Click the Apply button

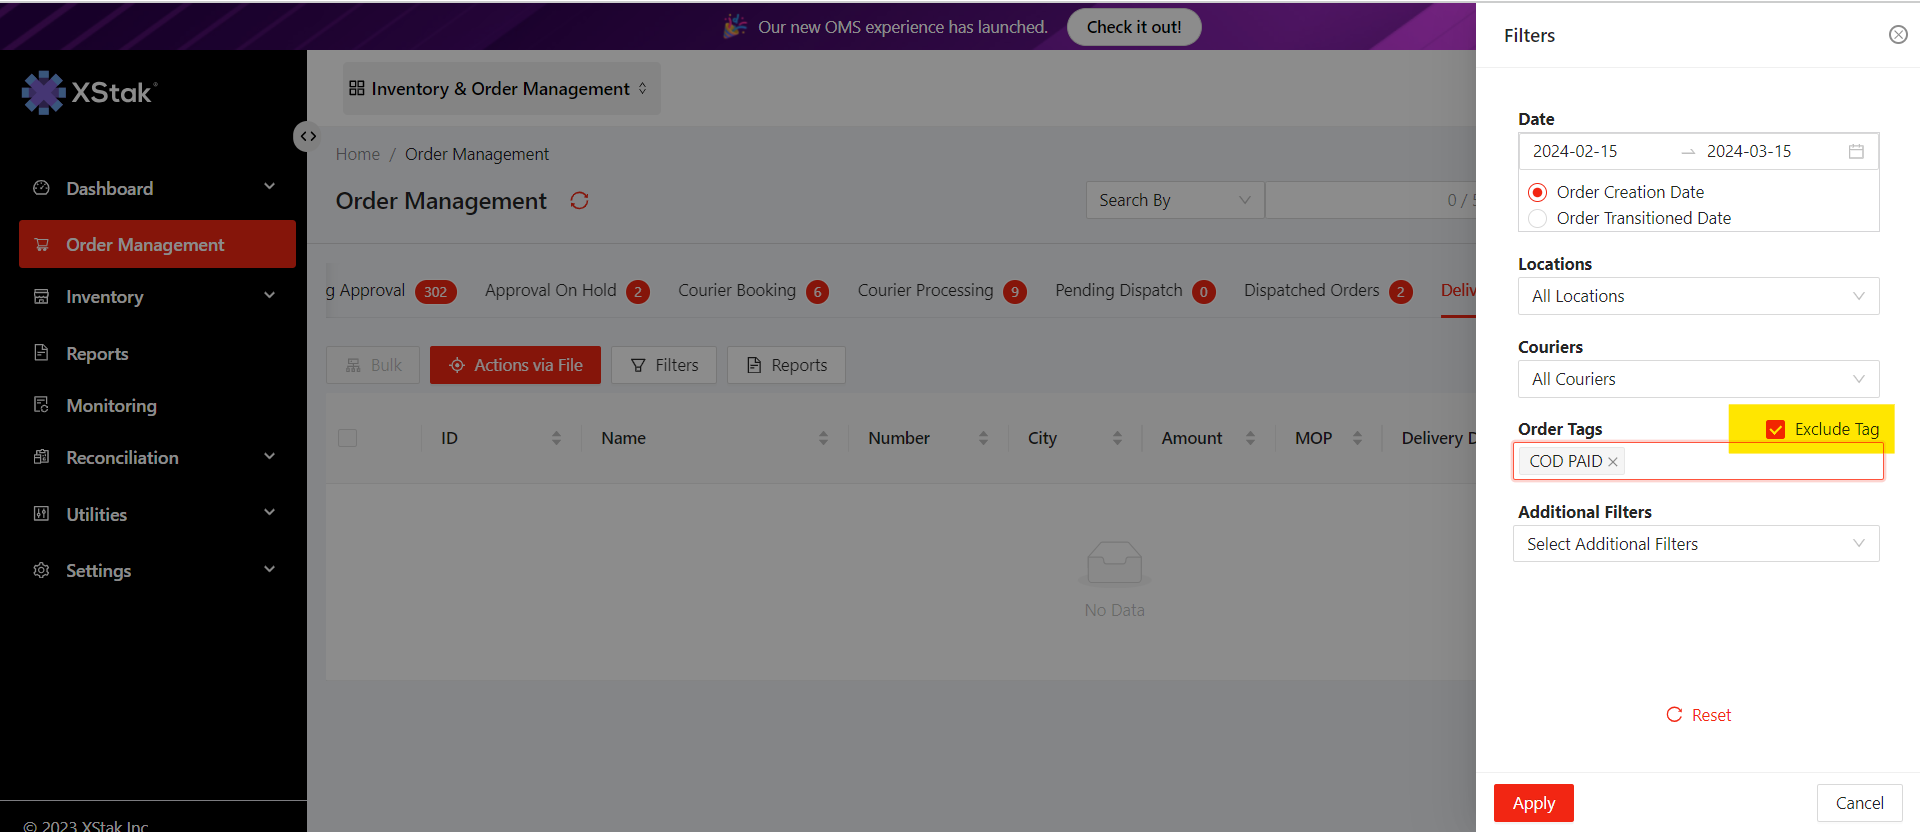click(1533, 803)
